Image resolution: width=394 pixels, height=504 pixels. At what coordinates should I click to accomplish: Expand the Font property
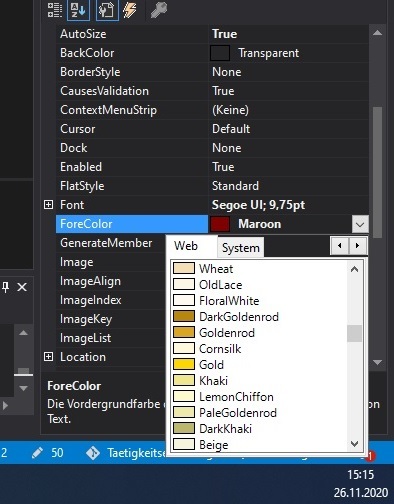point(48,205)
